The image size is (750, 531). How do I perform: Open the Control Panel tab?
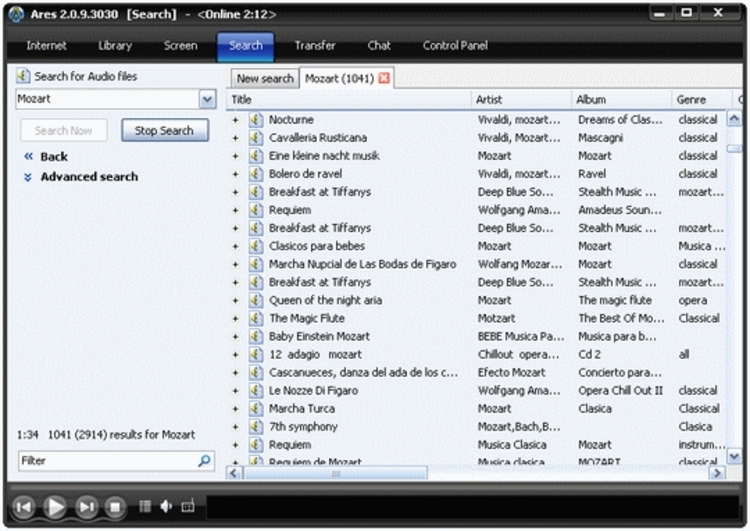point(455,46)
